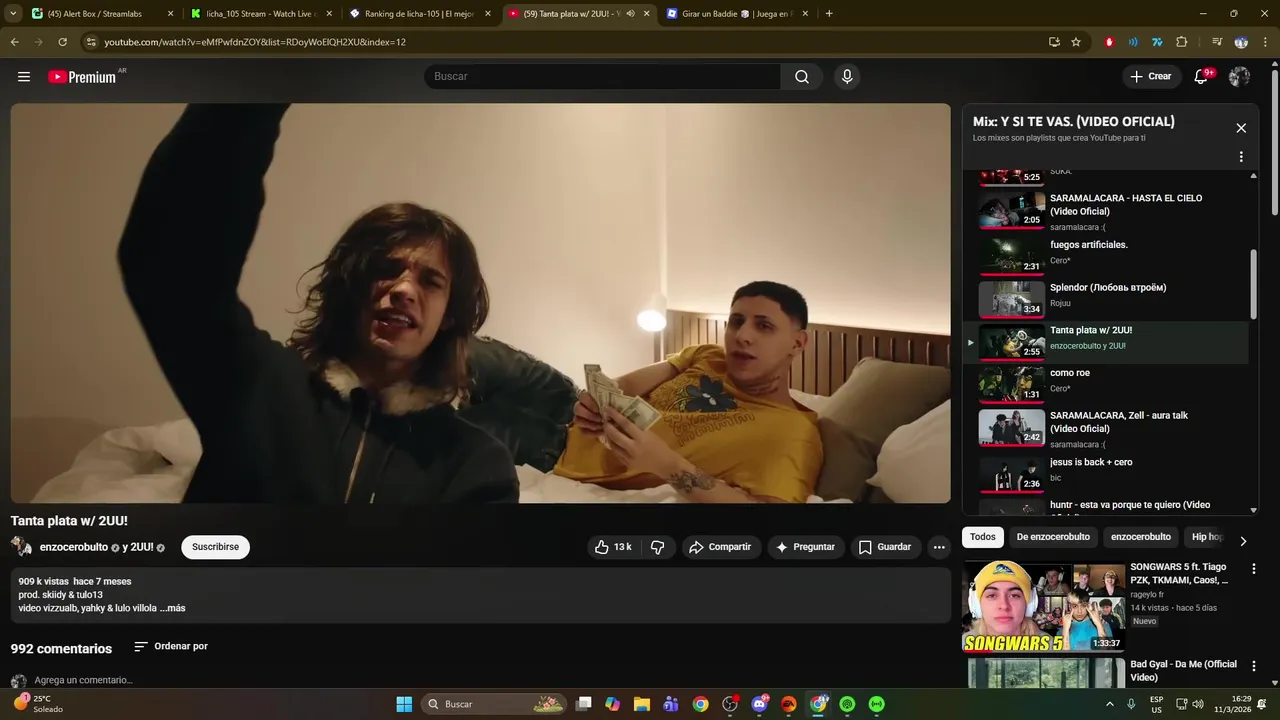Play SARAMALACARA - HASTA EL CIELO from the mix
Image resolution: width=1280 pixels, height=720 pixels.
[x=1106, y=211]
